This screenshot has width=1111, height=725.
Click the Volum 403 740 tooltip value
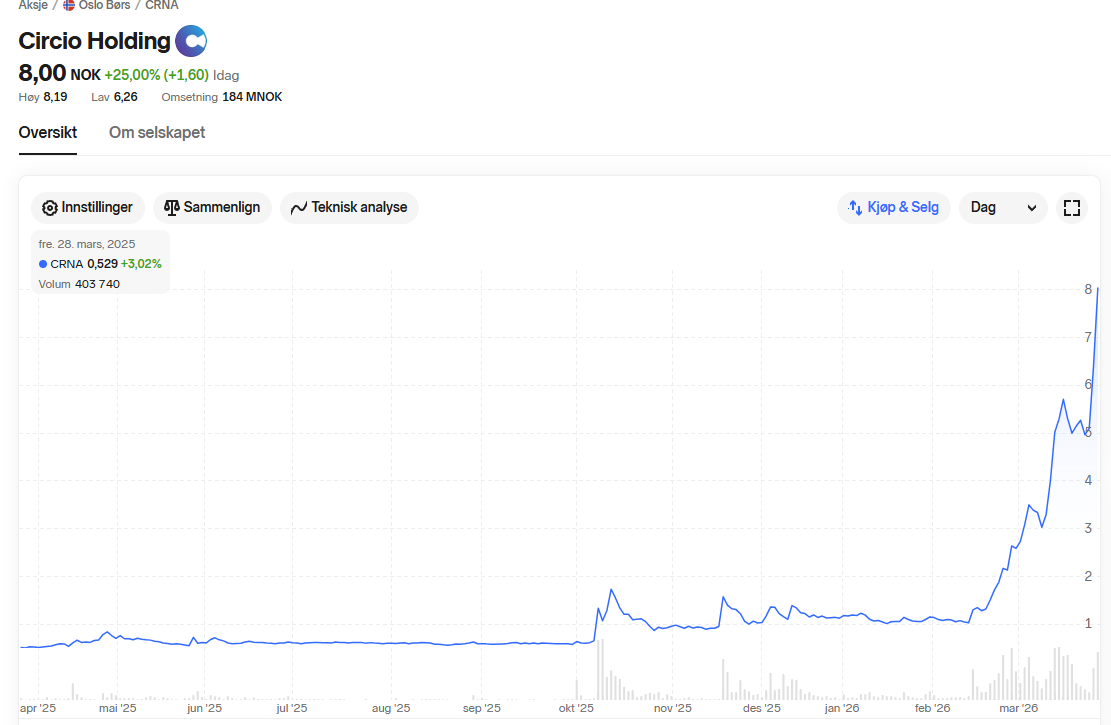click(x=97, y=284)
